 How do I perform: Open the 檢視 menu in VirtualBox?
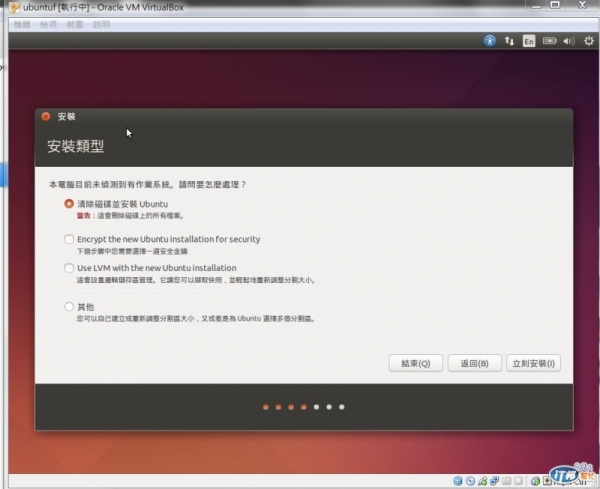point(48,24)
